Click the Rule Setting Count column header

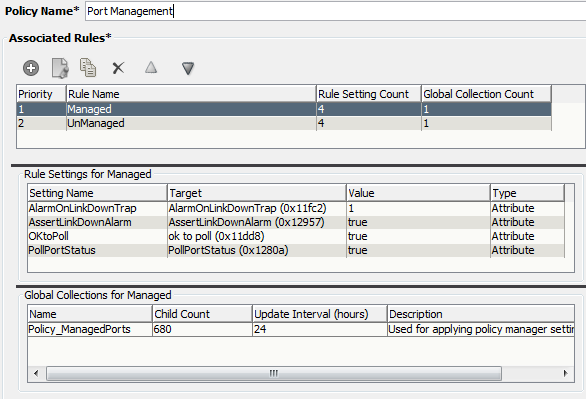coord(368,94)
